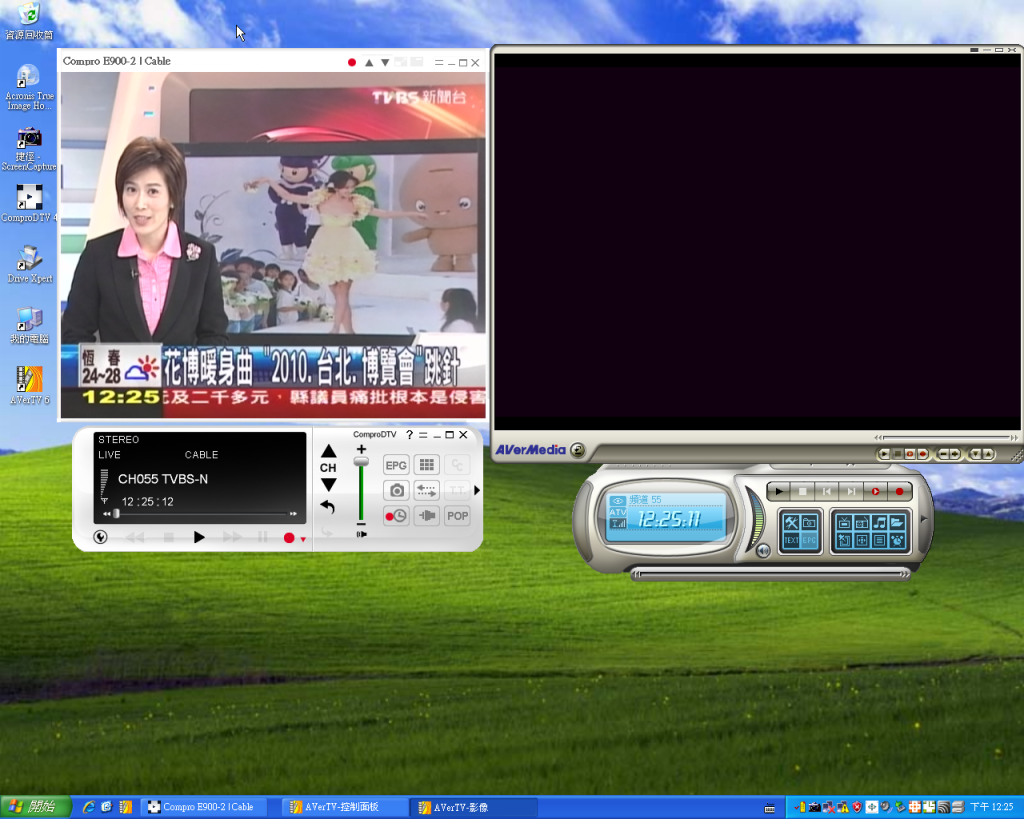Image resolution: width=1024 pixels, height=819 pixels.
Task: Open the channel grid preview in ComproDTV
Action: pyautogui.click(x=426, y=465)
